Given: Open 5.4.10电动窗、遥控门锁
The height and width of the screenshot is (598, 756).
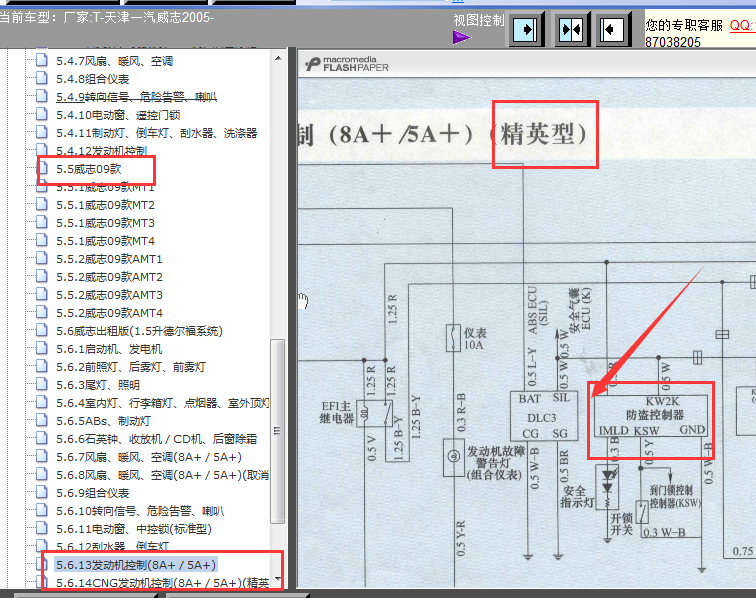Looking at the screenshot, I should tap(118, 115).
